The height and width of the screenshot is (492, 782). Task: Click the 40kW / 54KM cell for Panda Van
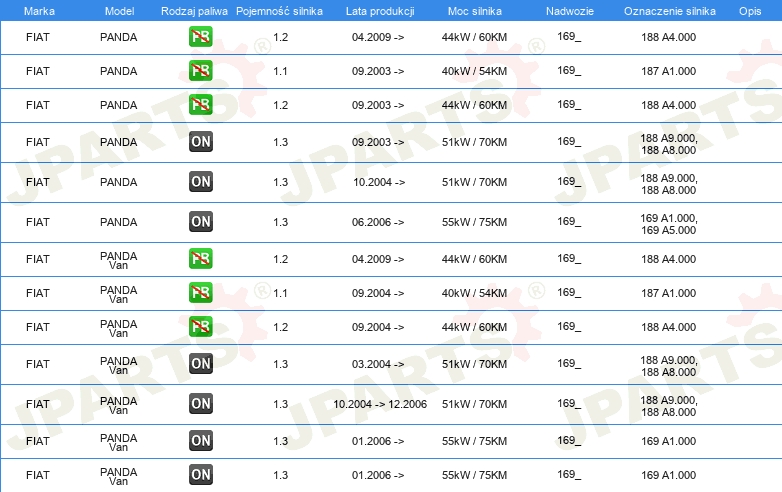point(474,293)
